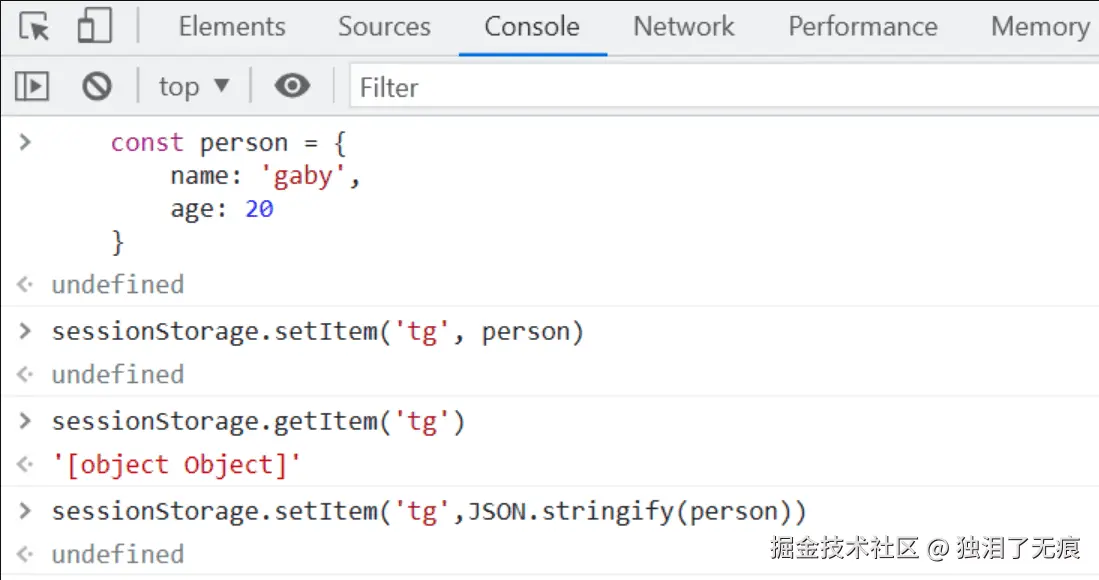
Task: Select the Console tab
Action: click(532, 27)
